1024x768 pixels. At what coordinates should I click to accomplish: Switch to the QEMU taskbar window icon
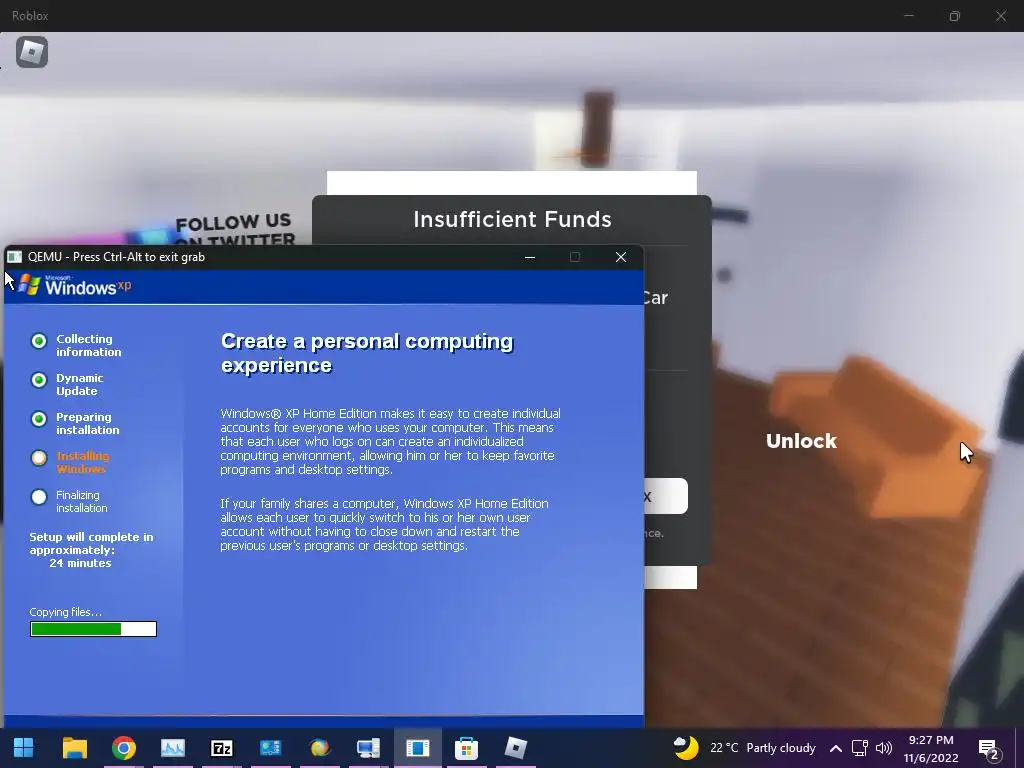tap(417, 748)
